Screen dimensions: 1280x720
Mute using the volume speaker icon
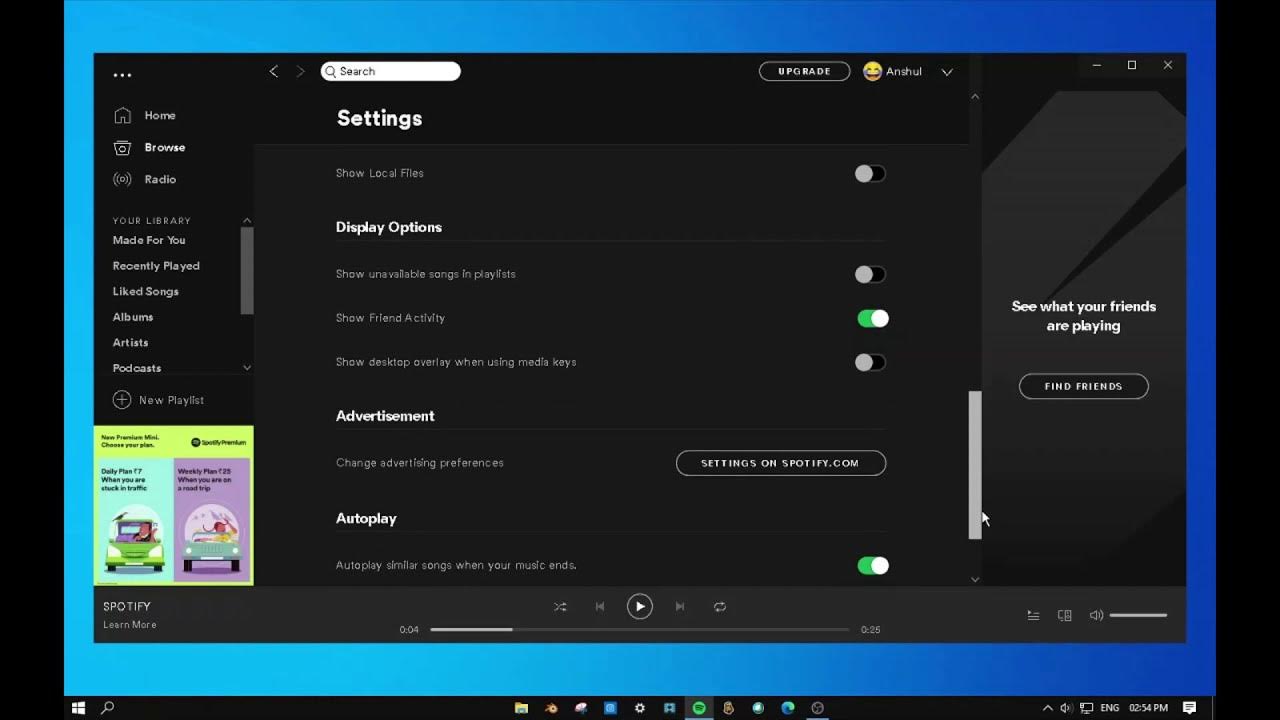(1096, 616)
